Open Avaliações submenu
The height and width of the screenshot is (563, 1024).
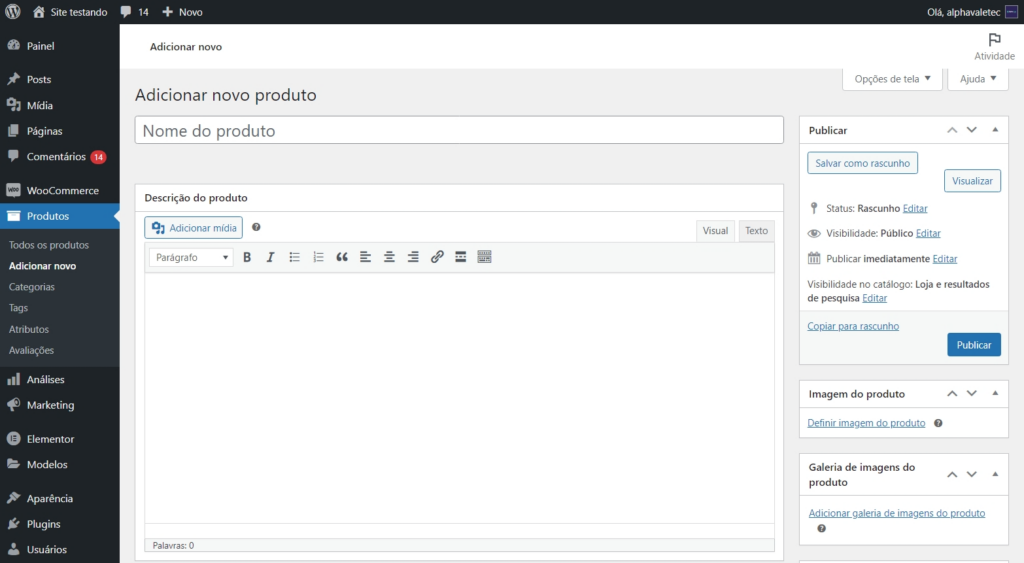coord(31,350)
